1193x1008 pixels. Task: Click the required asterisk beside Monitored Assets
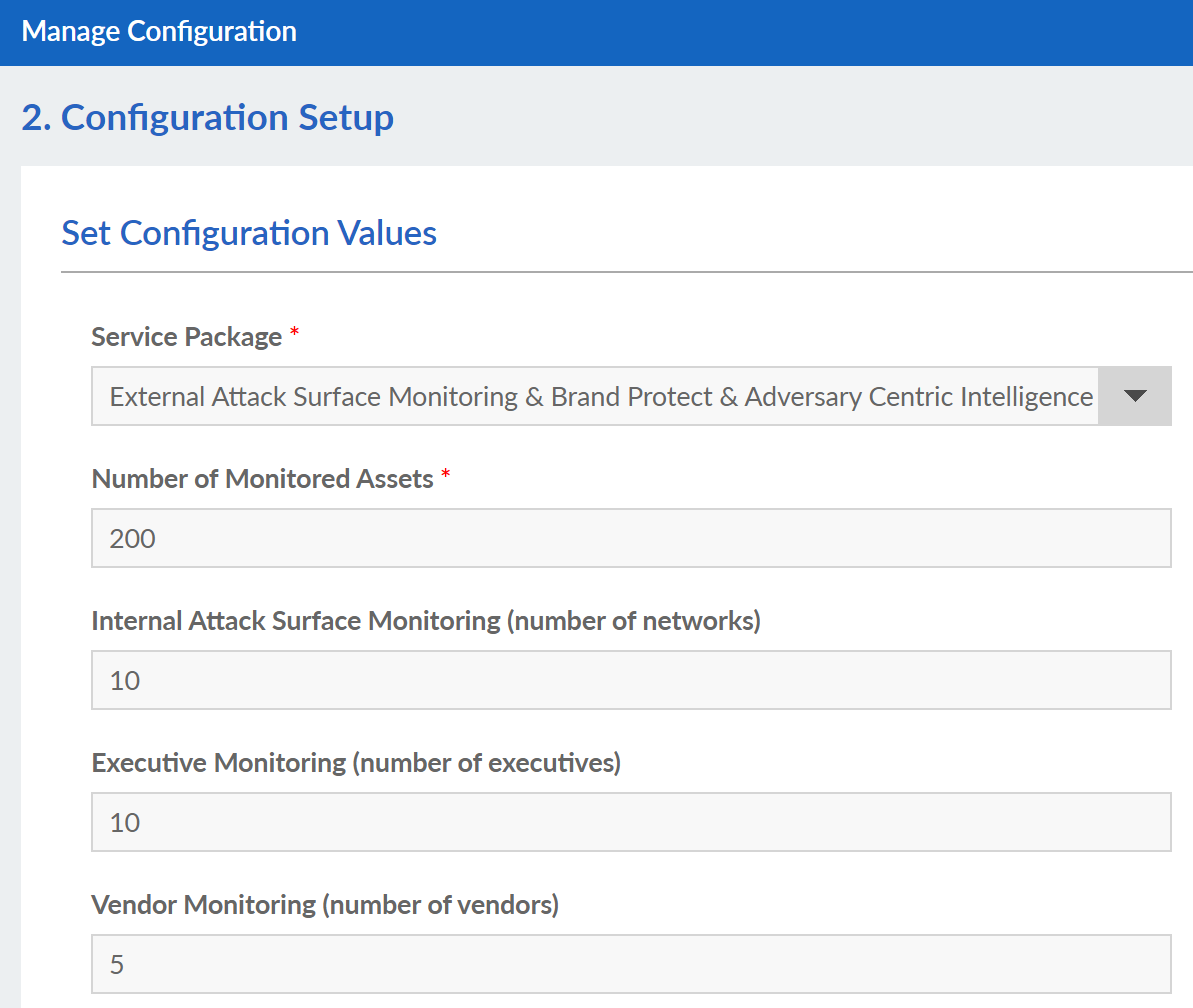(x=446, y=478)
